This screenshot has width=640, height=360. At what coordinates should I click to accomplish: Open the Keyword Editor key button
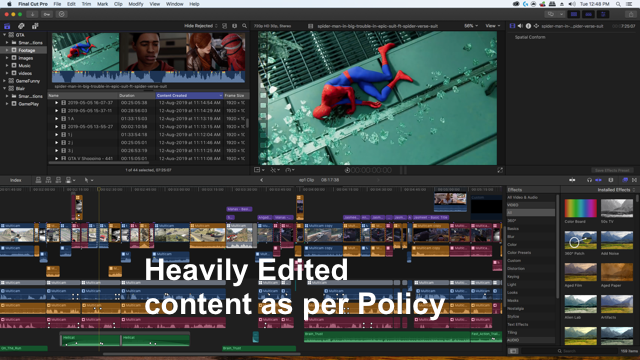(x=47, y=14)
